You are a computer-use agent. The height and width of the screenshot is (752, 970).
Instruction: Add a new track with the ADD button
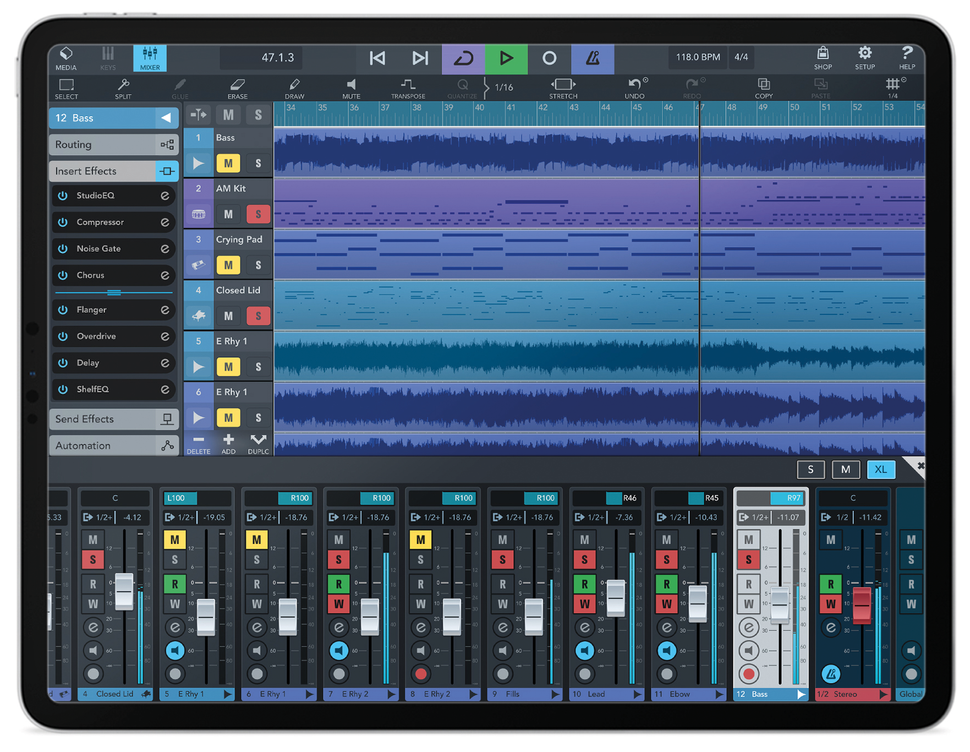(x=227, y=442)
